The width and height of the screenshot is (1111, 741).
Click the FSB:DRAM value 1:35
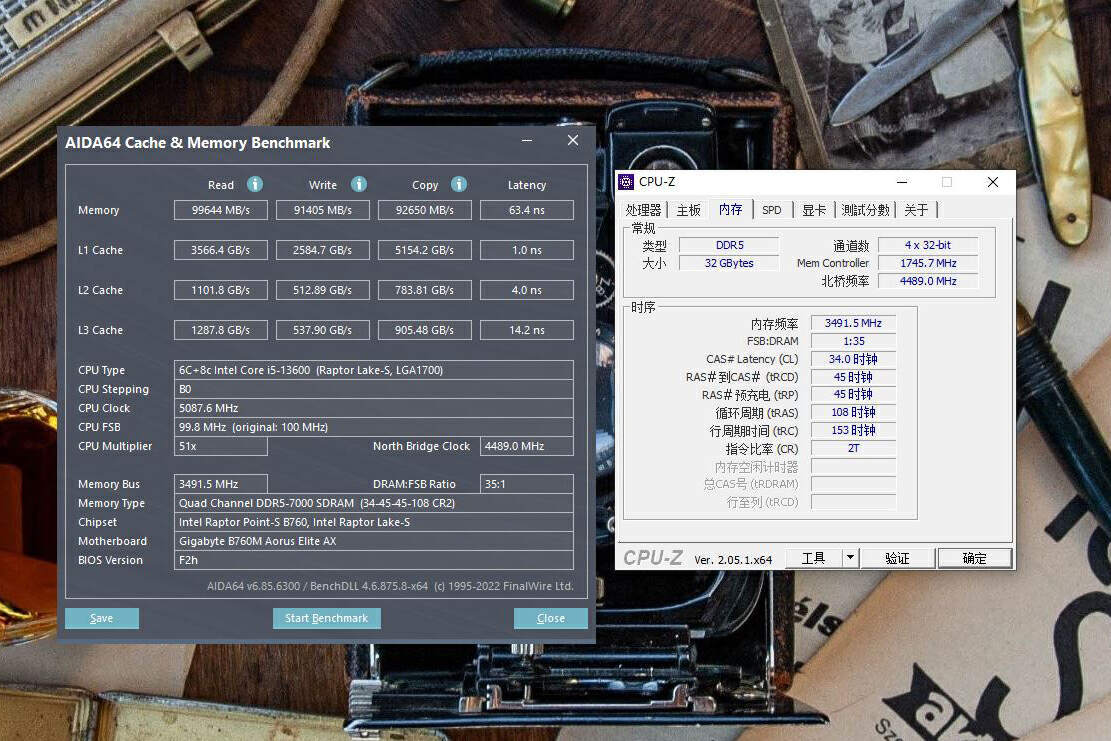coord(853,341)
